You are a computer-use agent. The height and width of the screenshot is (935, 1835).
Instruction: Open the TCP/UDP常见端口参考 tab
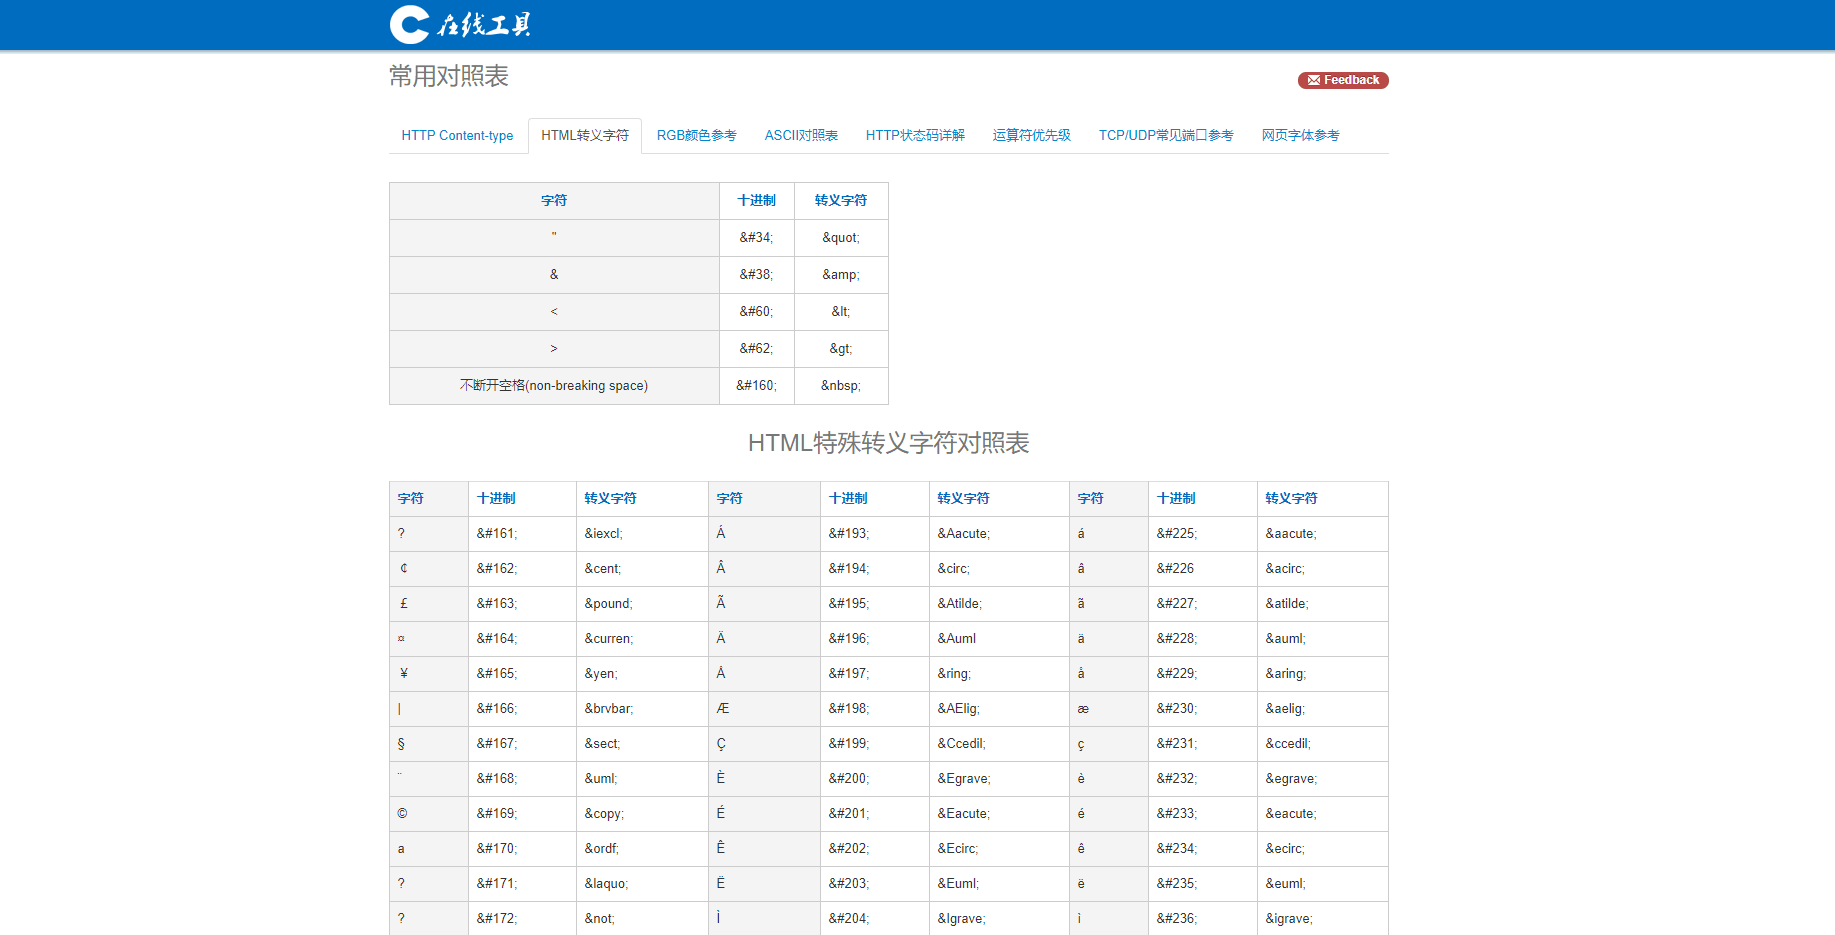(x=1166, y=135)
